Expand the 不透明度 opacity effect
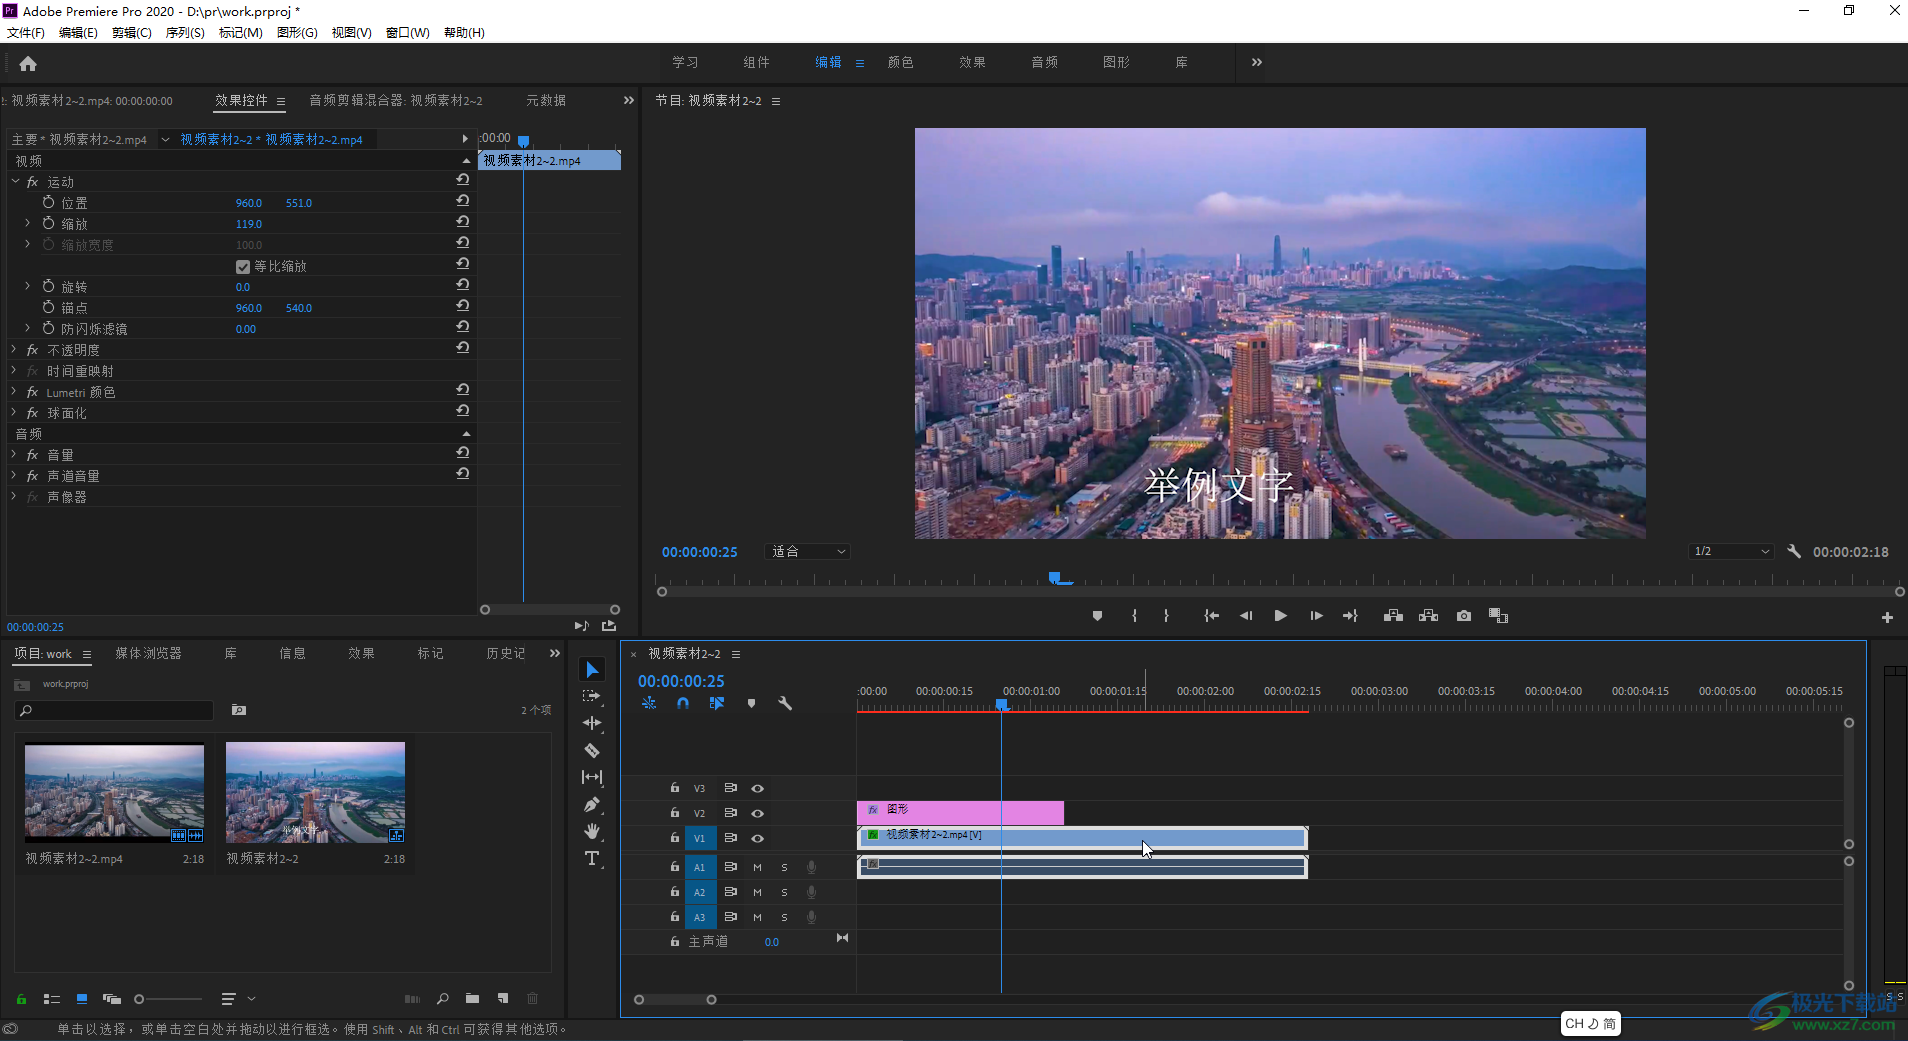The width and height of the screenshot is (1908, 1041). (14, 349)
